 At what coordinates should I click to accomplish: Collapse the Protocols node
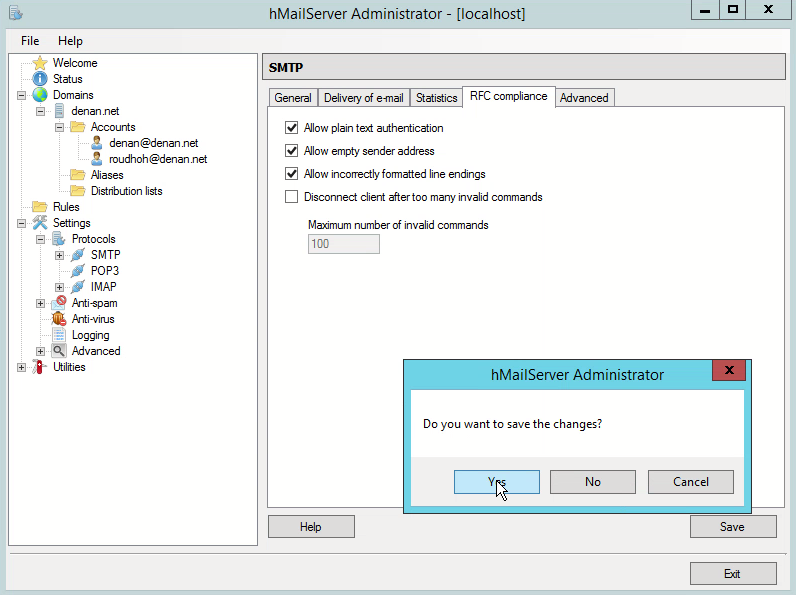coord(40,239)
